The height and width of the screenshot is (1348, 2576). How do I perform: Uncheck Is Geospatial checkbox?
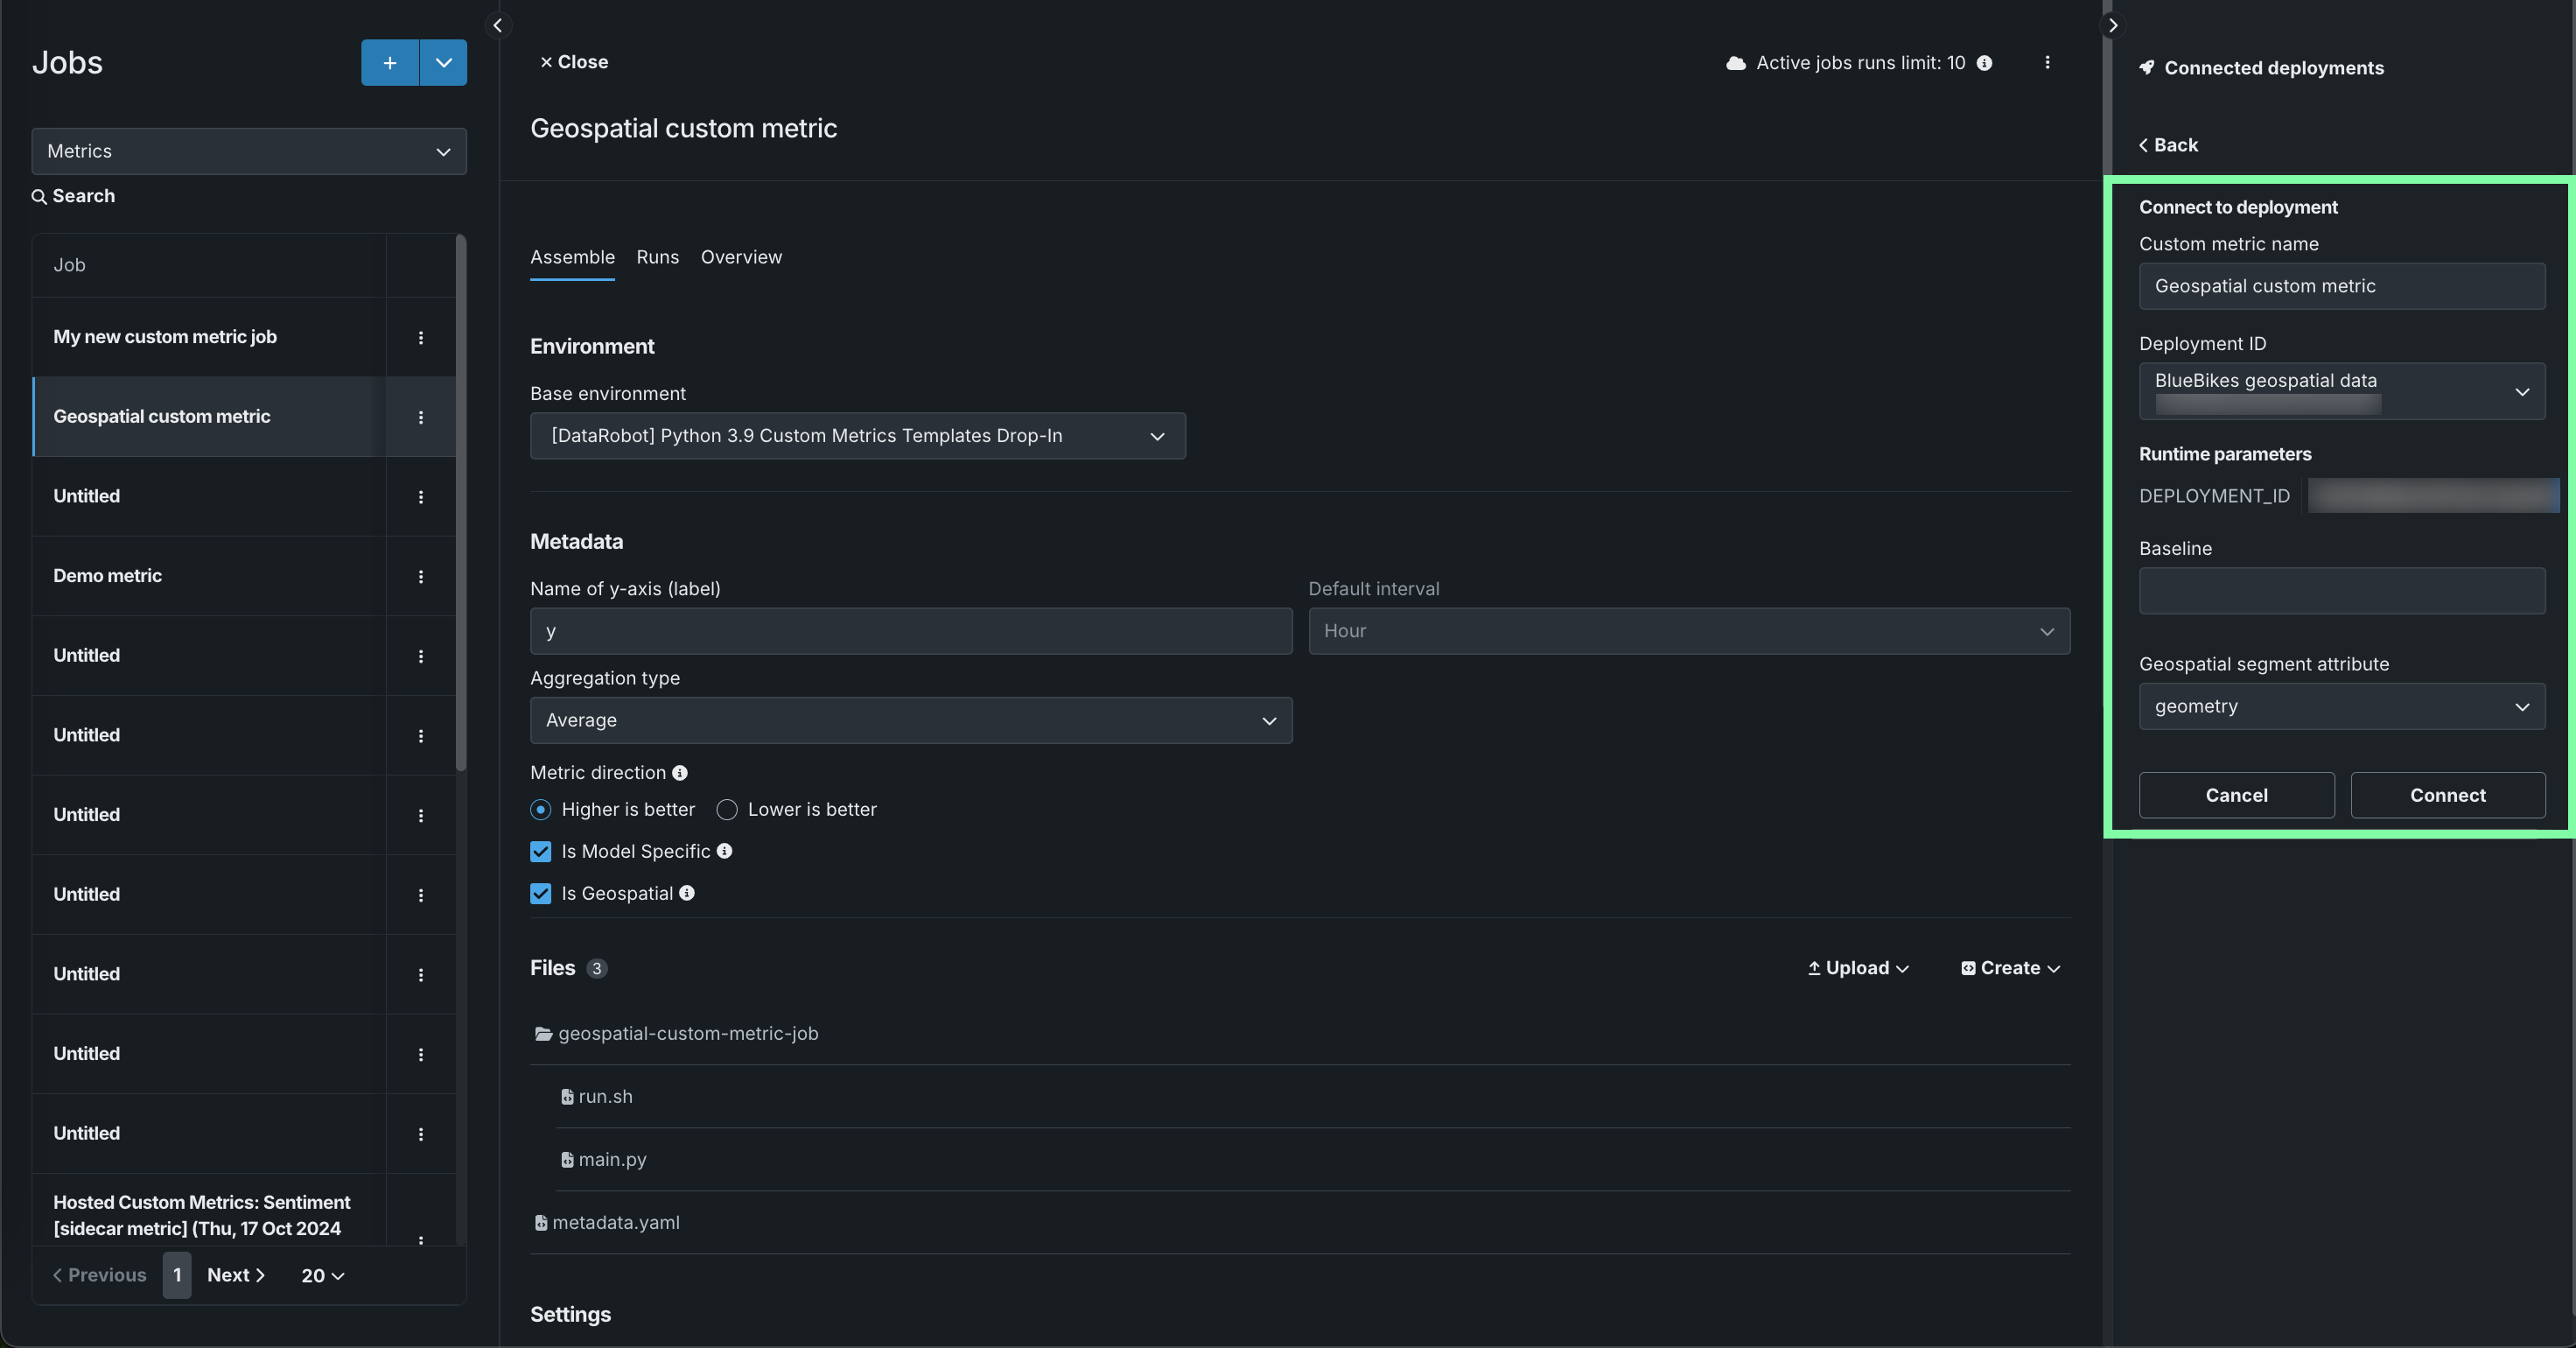[x=541, y=894]
